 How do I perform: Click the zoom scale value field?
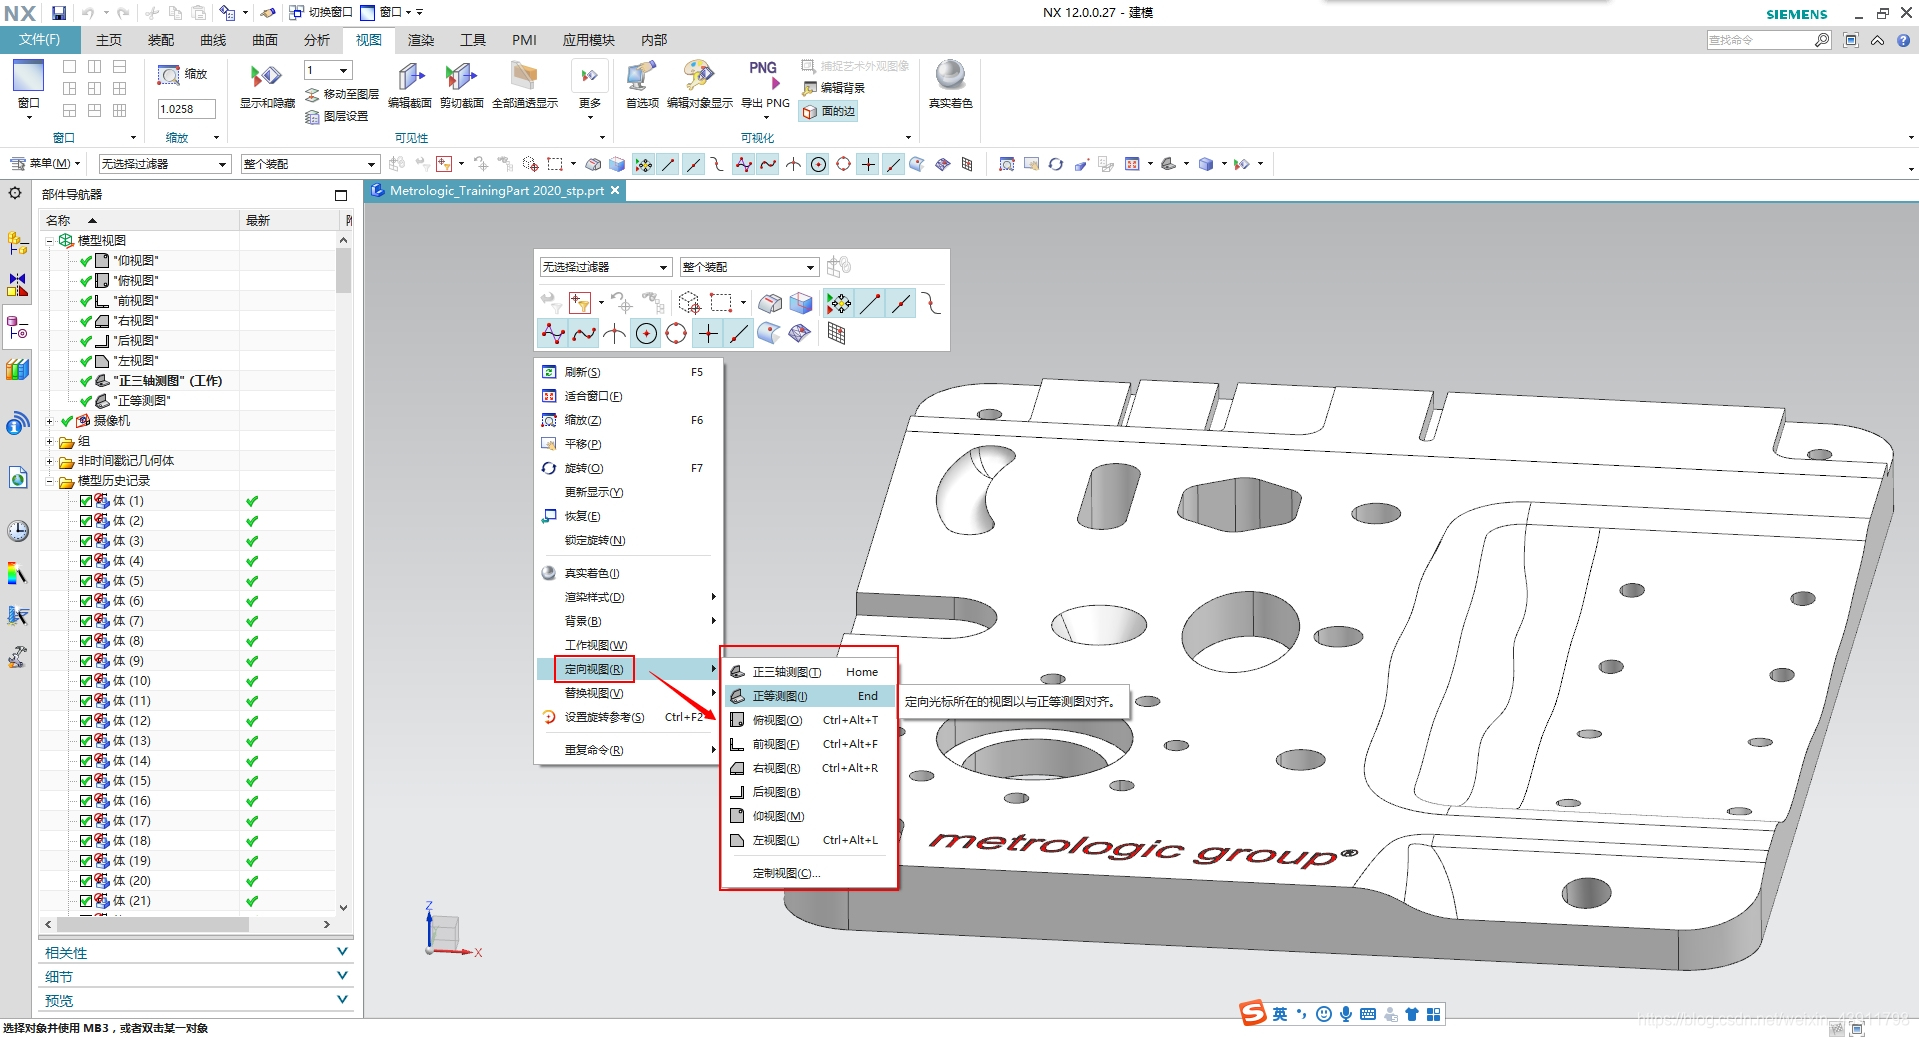coord(186,109)
